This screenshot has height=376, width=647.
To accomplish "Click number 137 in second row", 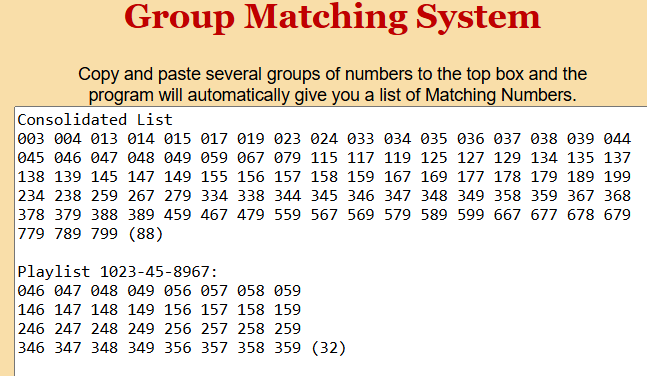I will [x=617, y=158].
